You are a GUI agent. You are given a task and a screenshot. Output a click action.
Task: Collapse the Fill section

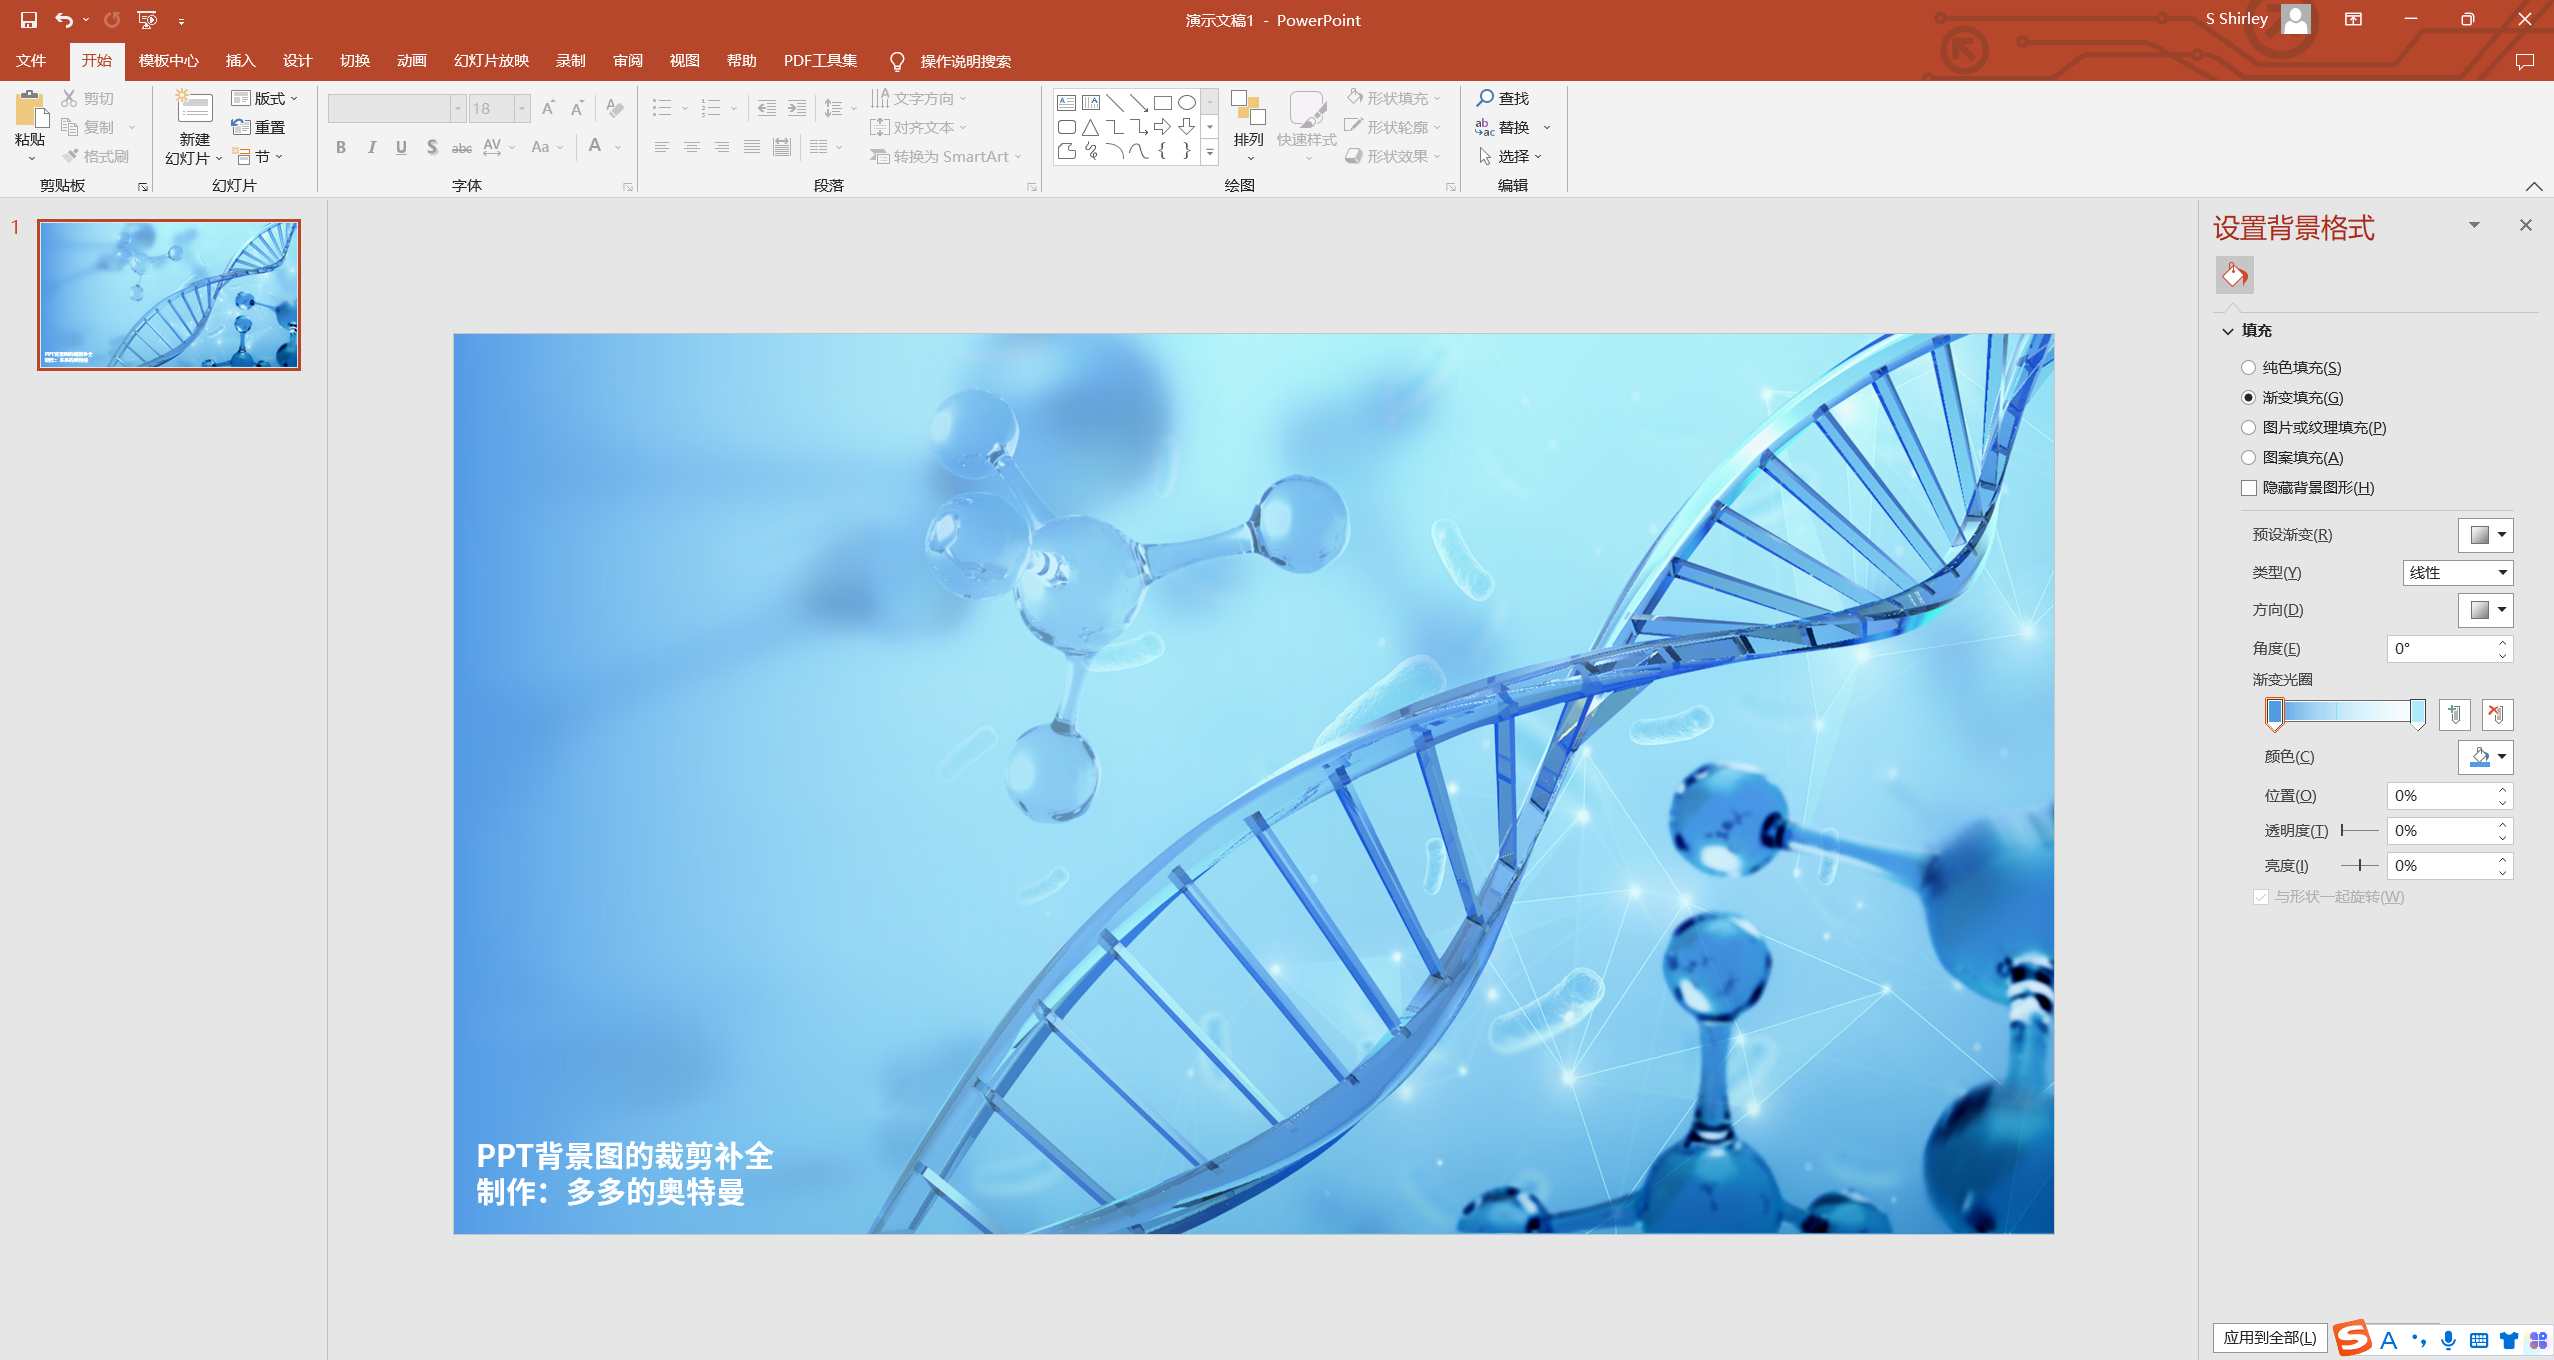2228,331
